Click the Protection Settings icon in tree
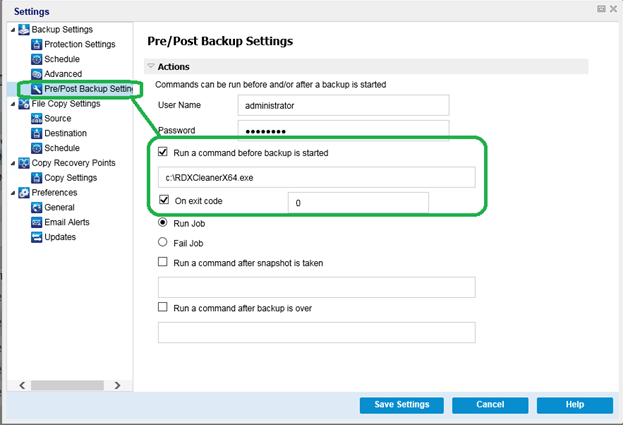Screen dimensions: 623x425 pos(37,45)
